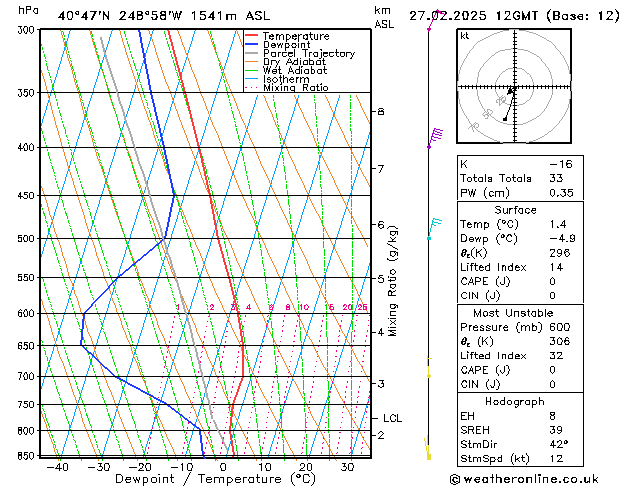Click the hodograph wind plot

pyautogui.click(x=514, y=86)
